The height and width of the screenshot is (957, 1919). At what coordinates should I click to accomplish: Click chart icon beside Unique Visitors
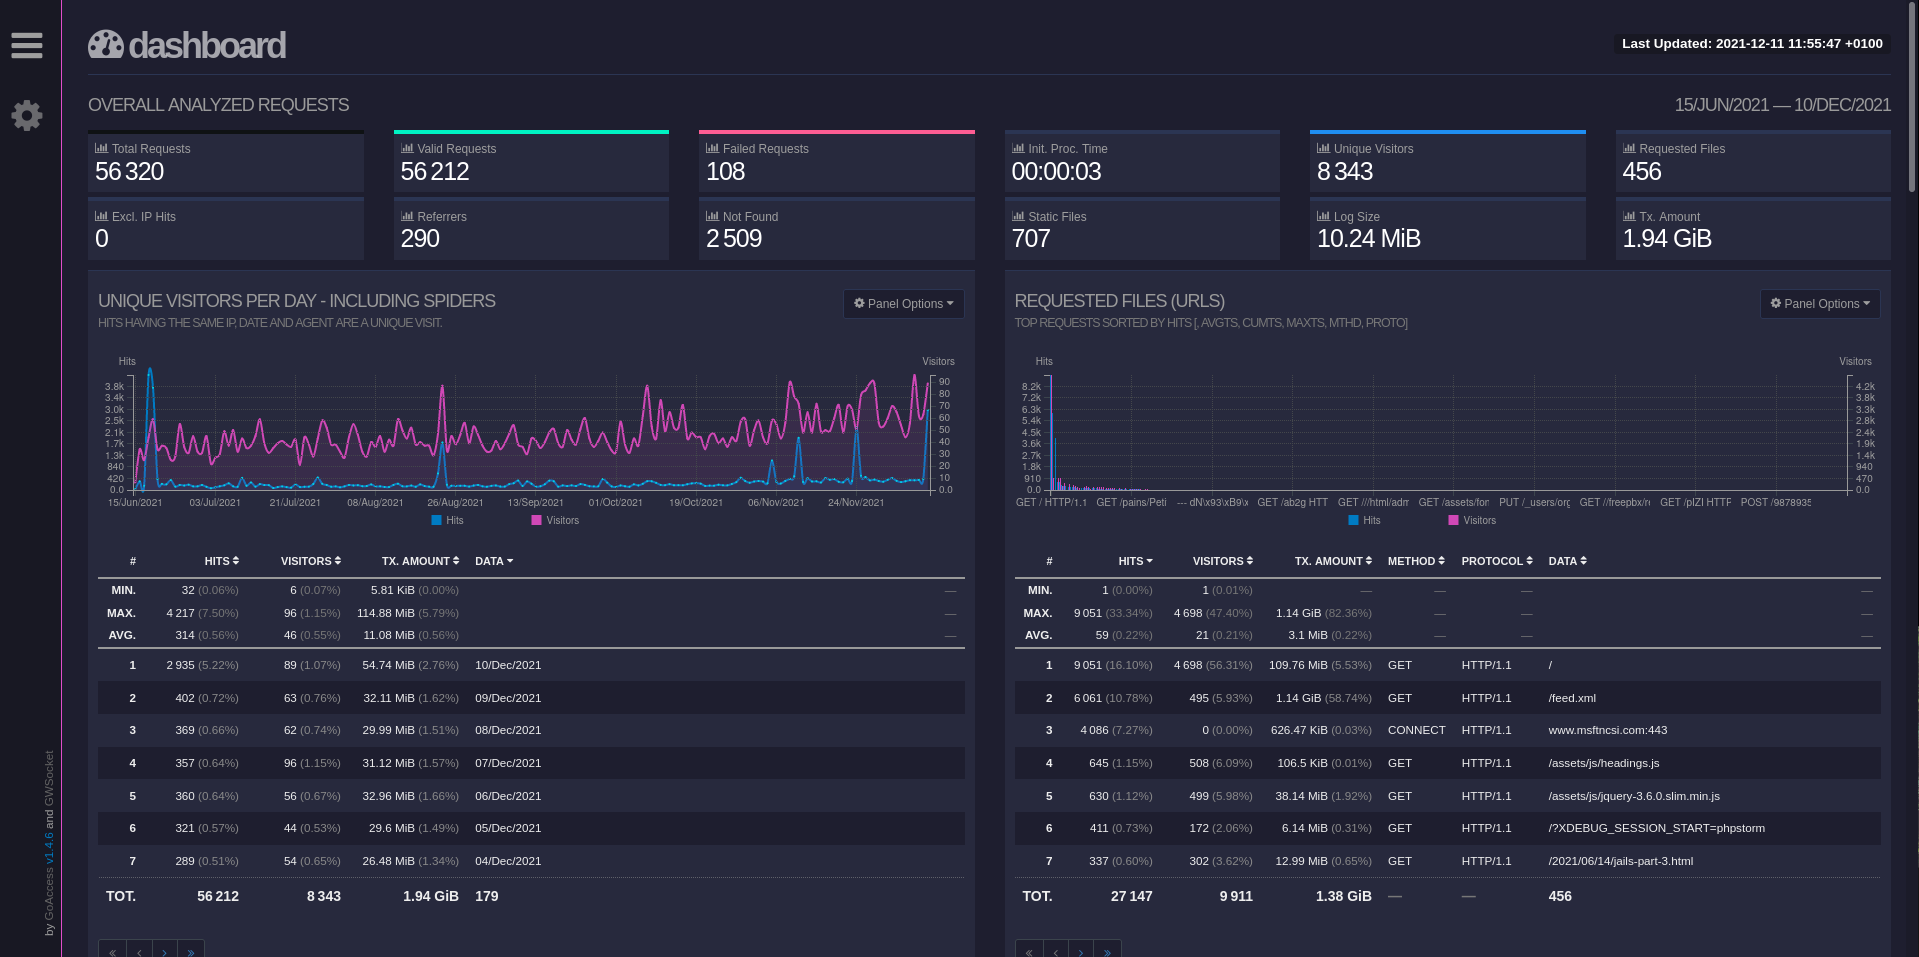point(1323,148)
